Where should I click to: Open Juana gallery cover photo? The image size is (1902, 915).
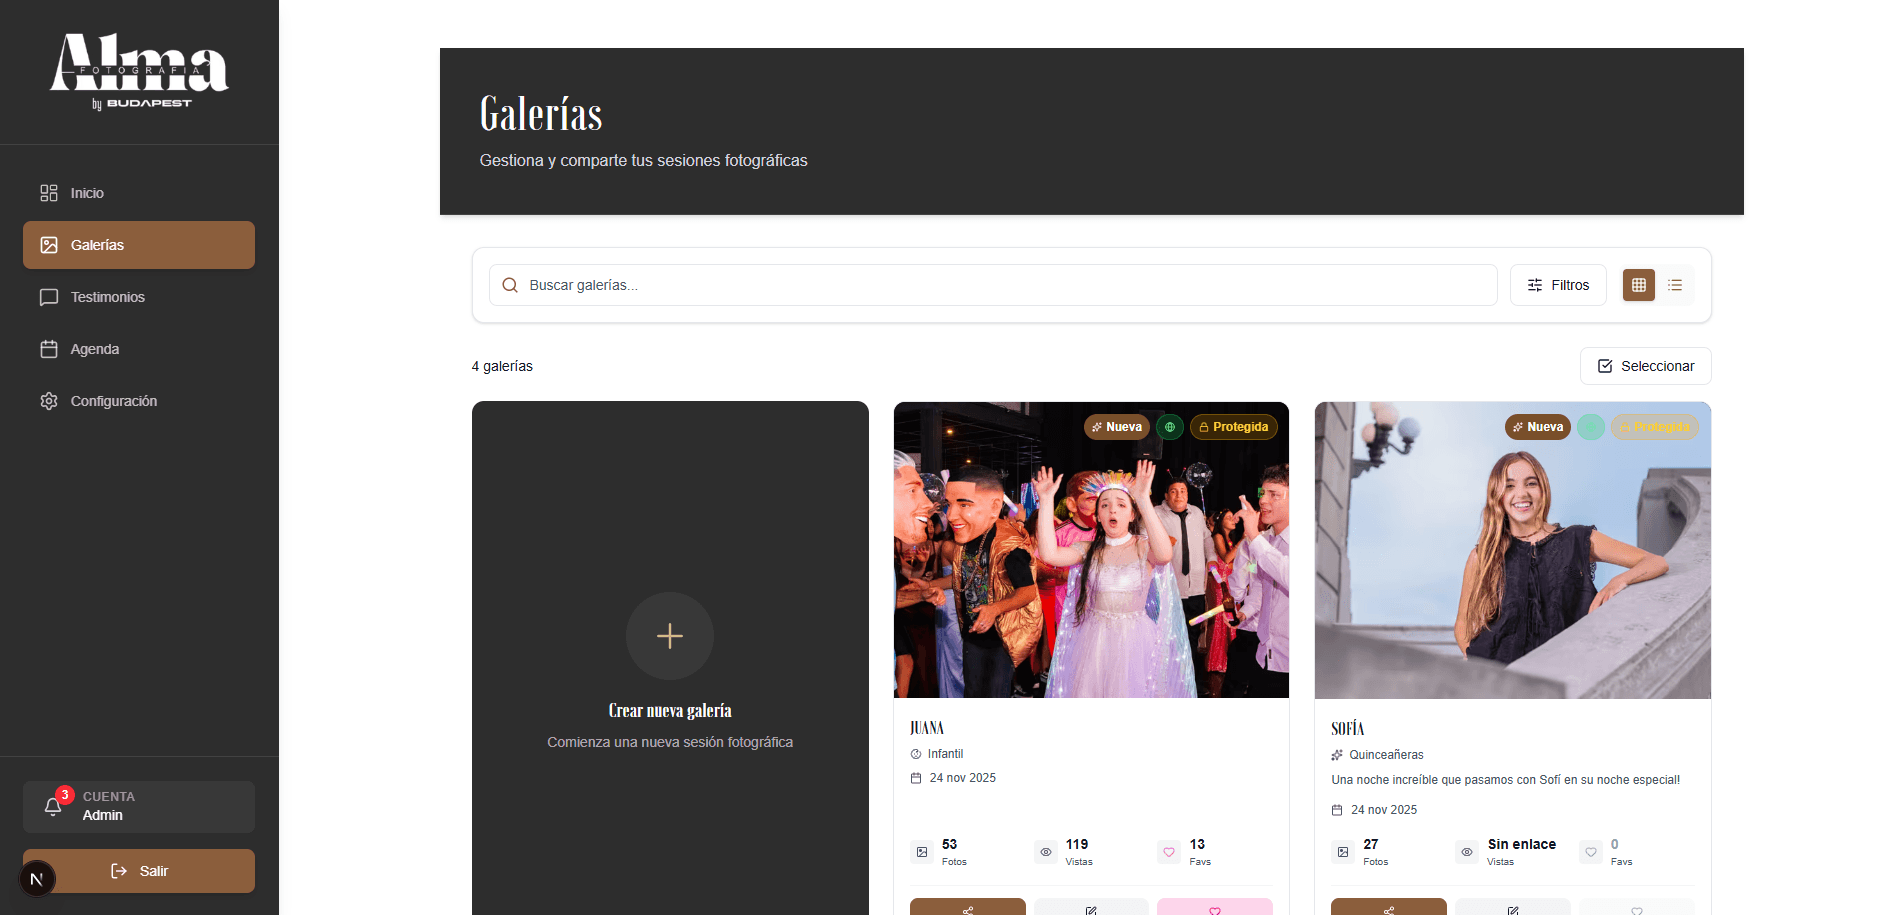(x=1091, y=560)
